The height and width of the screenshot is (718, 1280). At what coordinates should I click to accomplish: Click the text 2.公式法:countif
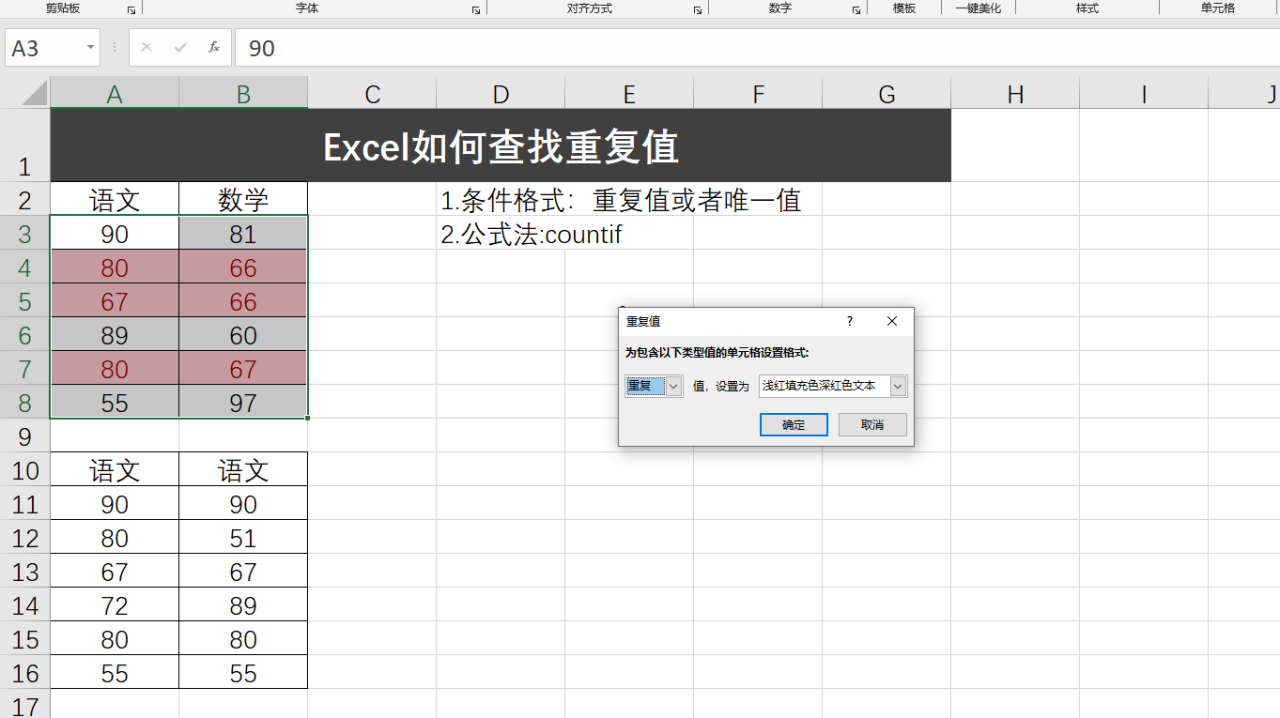click(531, 235)
